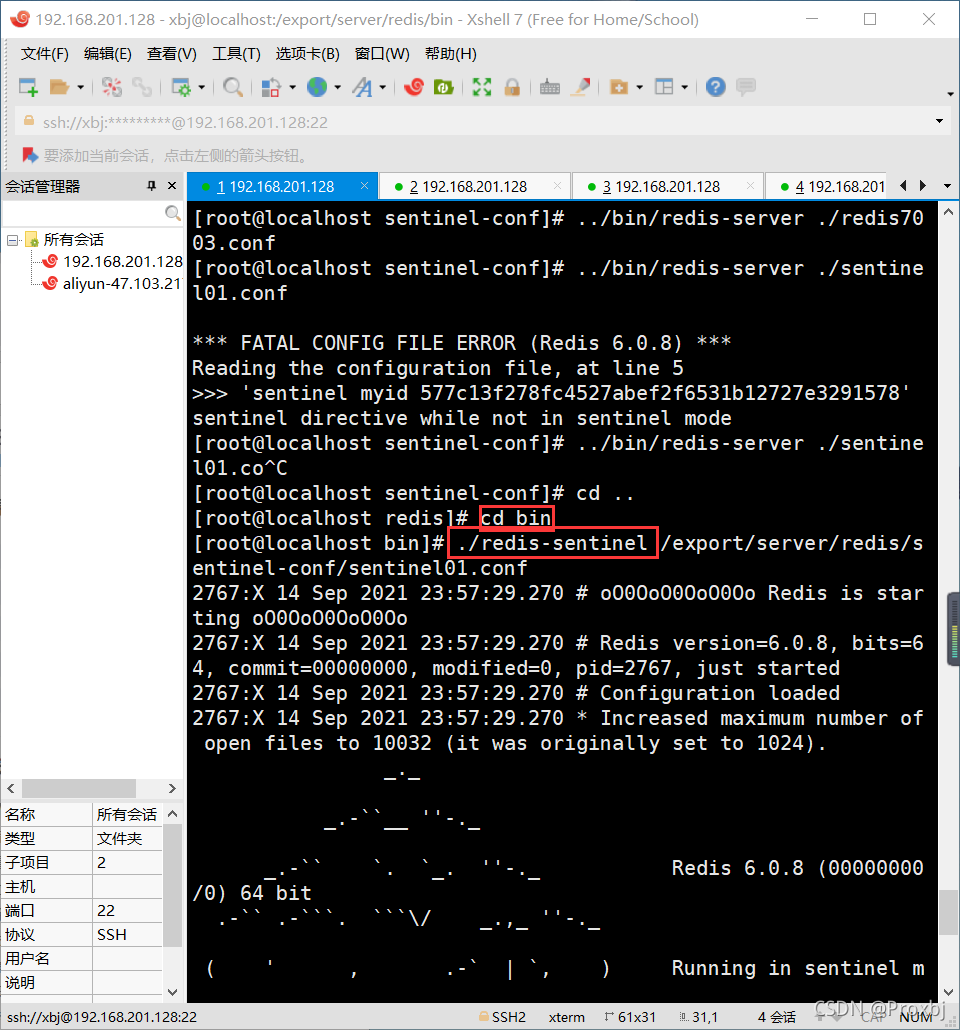Toggle full screen mode icon

coord(482,87)
